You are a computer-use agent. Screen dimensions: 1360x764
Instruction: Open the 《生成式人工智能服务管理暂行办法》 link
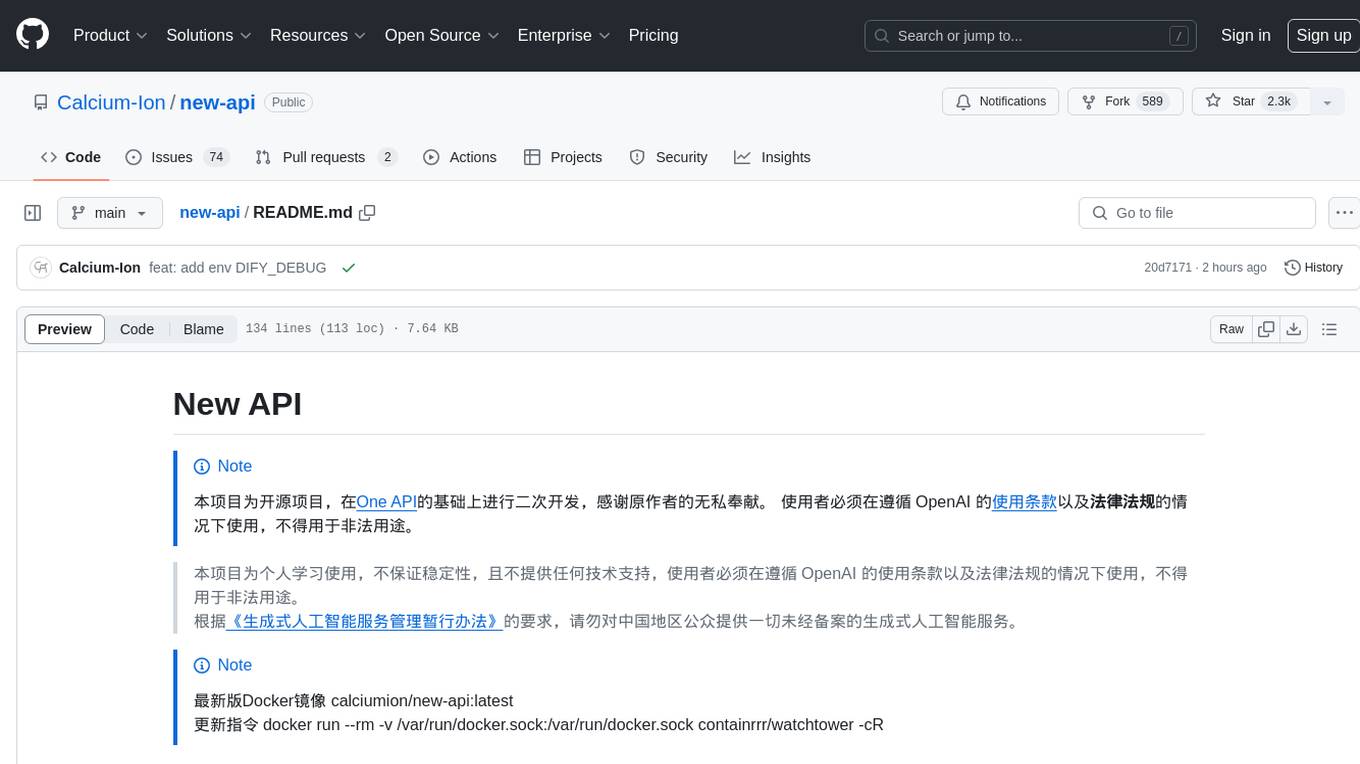(x=364, y=621)
